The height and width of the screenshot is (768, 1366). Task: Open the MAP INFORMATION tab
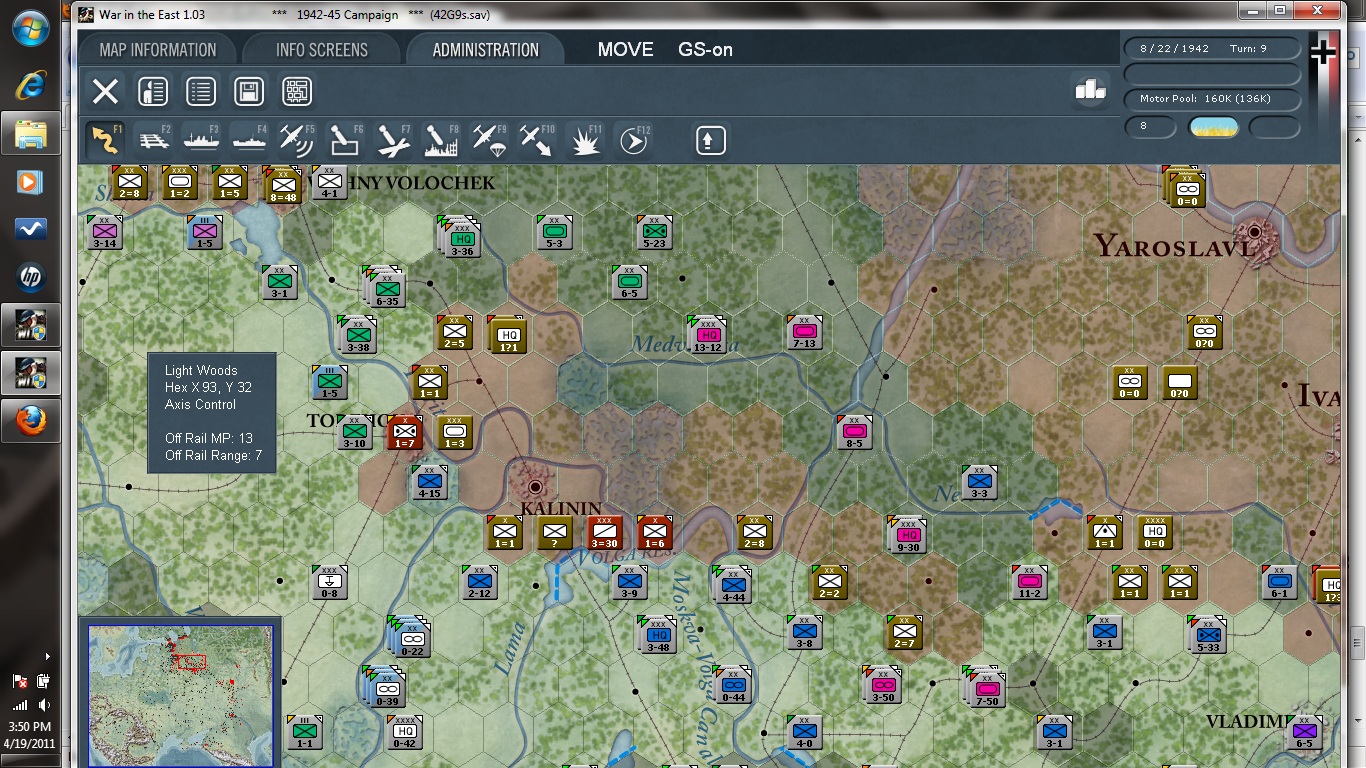pyautogui.click(x=158, y=50)
